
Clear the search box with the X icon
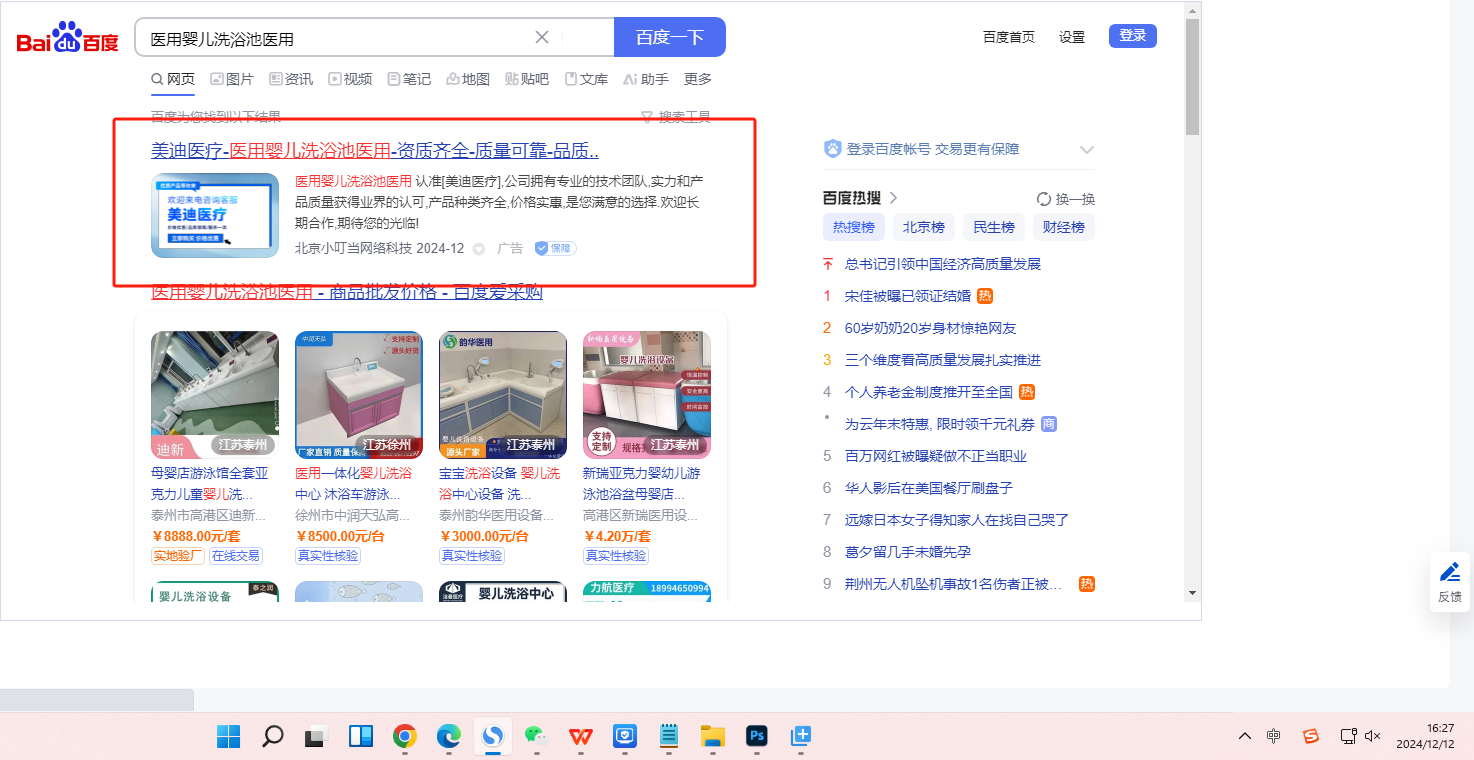542,37
